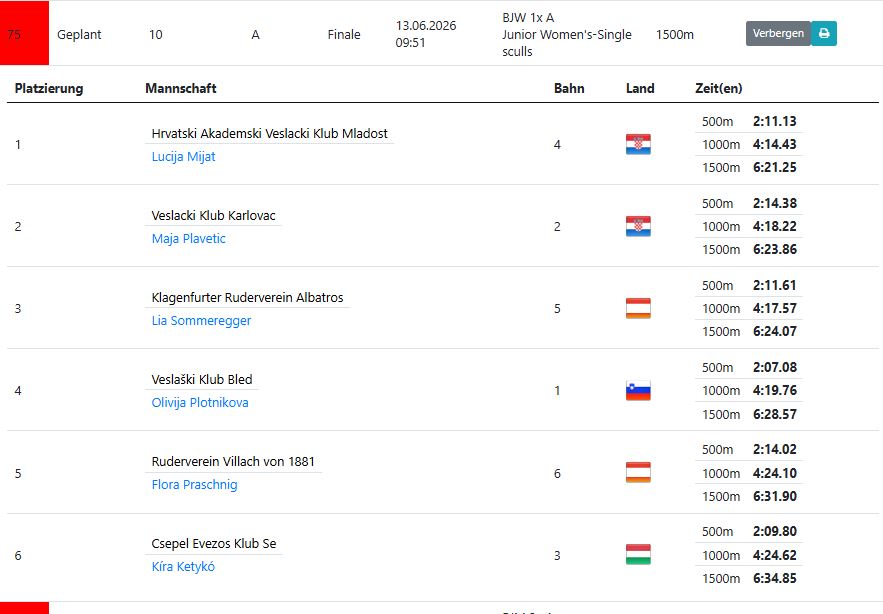Click red race number 75 cell
This screenshot has width=883, height=614.
click(x=24, y=33)
